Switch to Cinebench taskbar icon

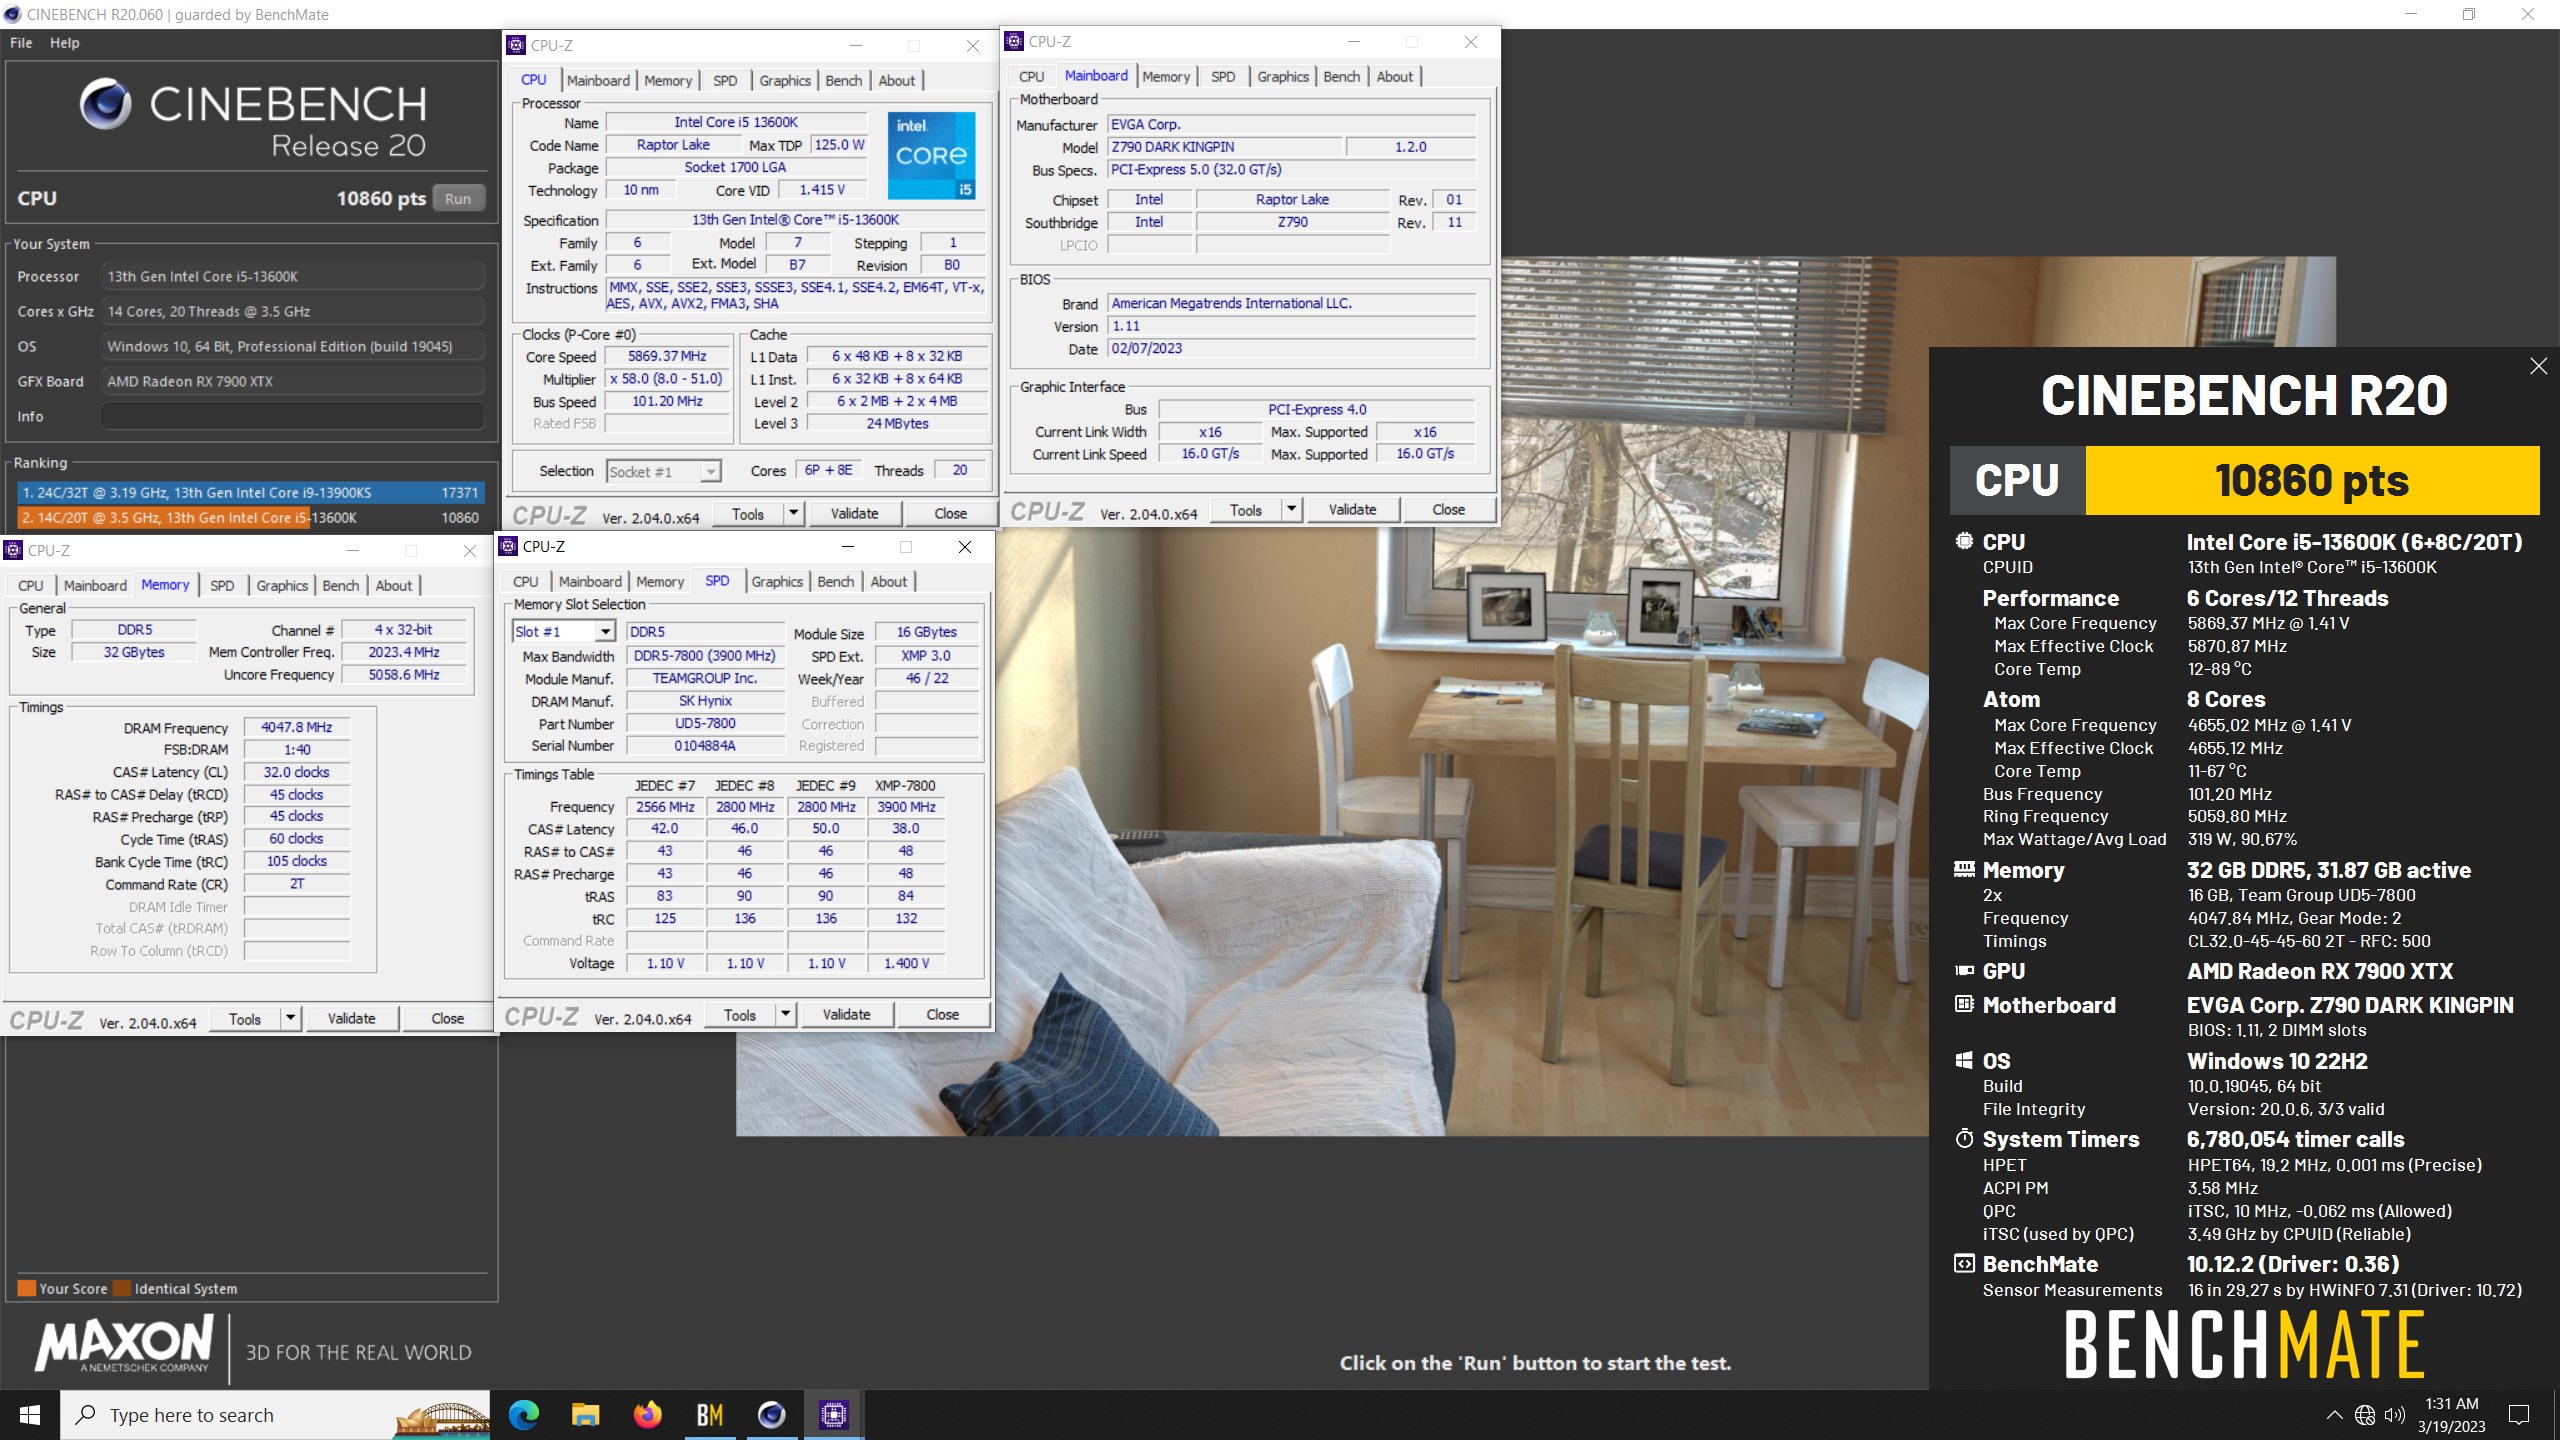pos(771,1414)
